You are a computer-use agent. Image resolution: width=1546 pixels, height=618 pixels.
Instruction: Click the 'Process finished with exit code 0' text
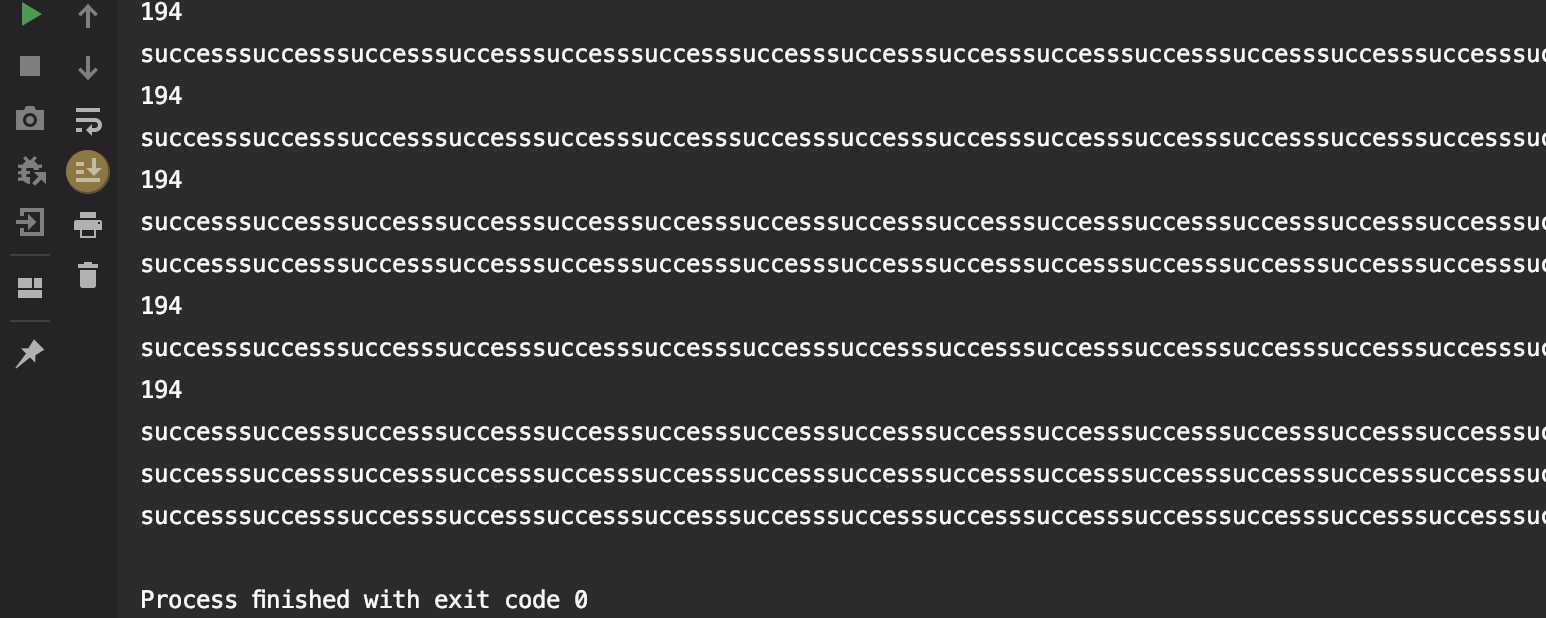364,600
